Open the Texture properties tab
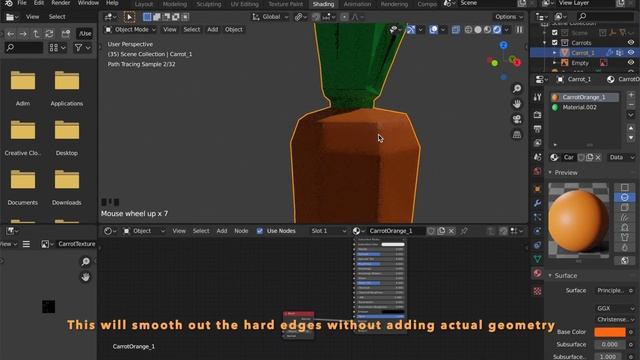Screen dimensions: 640x360 (538, 291)
